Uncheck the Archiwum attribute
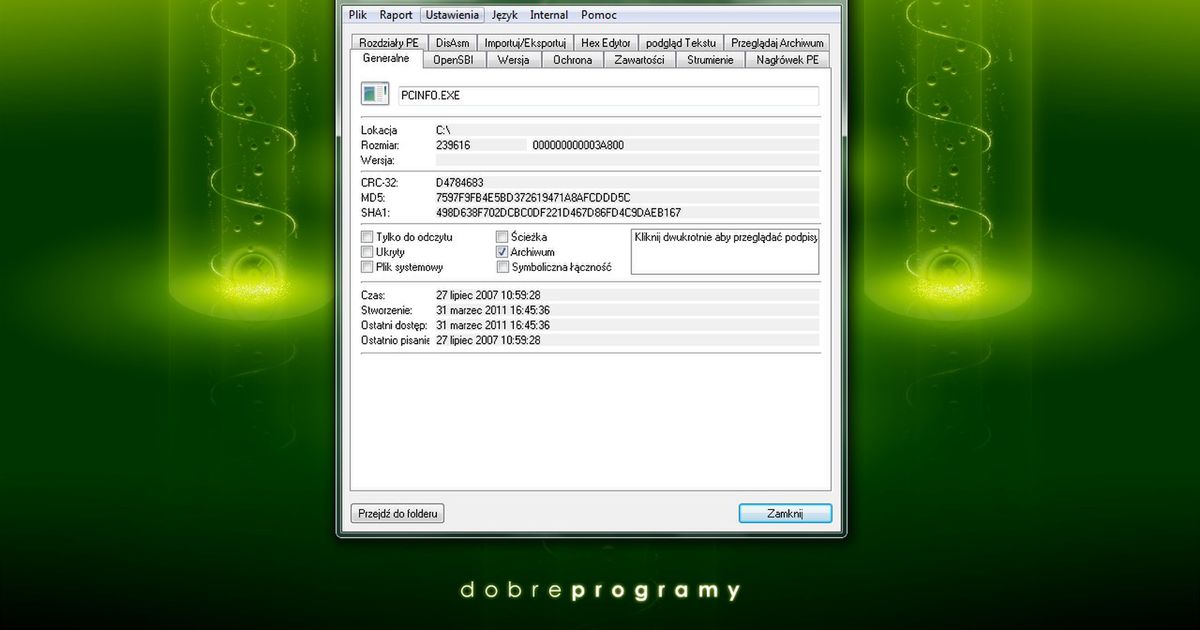This screenshot has width=1200, height=630. point(502,252)
